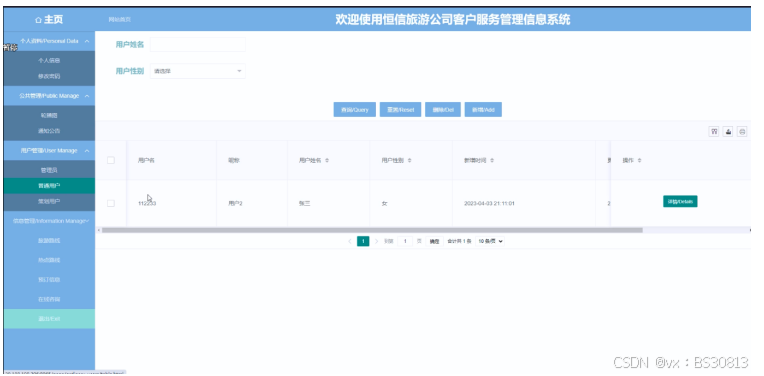This screenshot has height=376, width=764.
Task: Open 个人信息 in the sidebar
Action: (49, 61)
